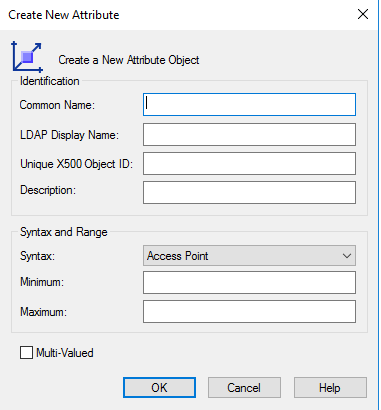Click the Minimum value field
Image resolution: width=381 pixels, height=410 pixels.
249,282
